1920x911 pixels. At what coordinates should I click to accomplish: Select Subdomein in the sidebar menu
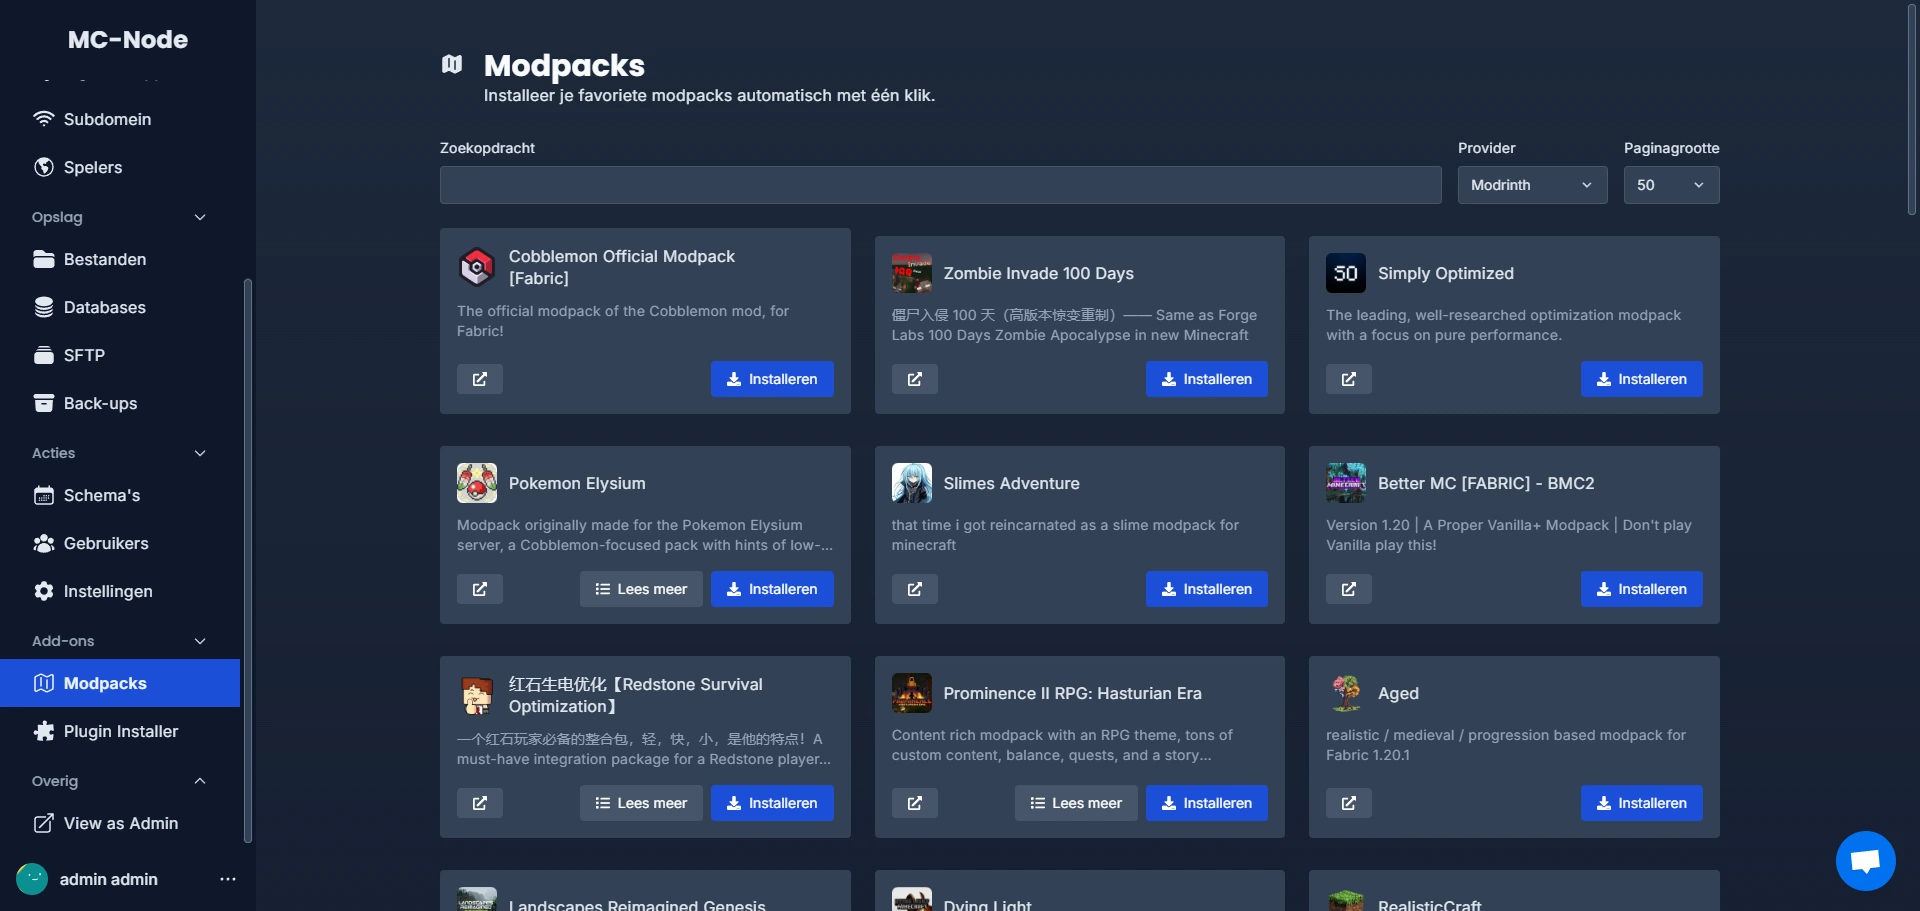point(108,119)
